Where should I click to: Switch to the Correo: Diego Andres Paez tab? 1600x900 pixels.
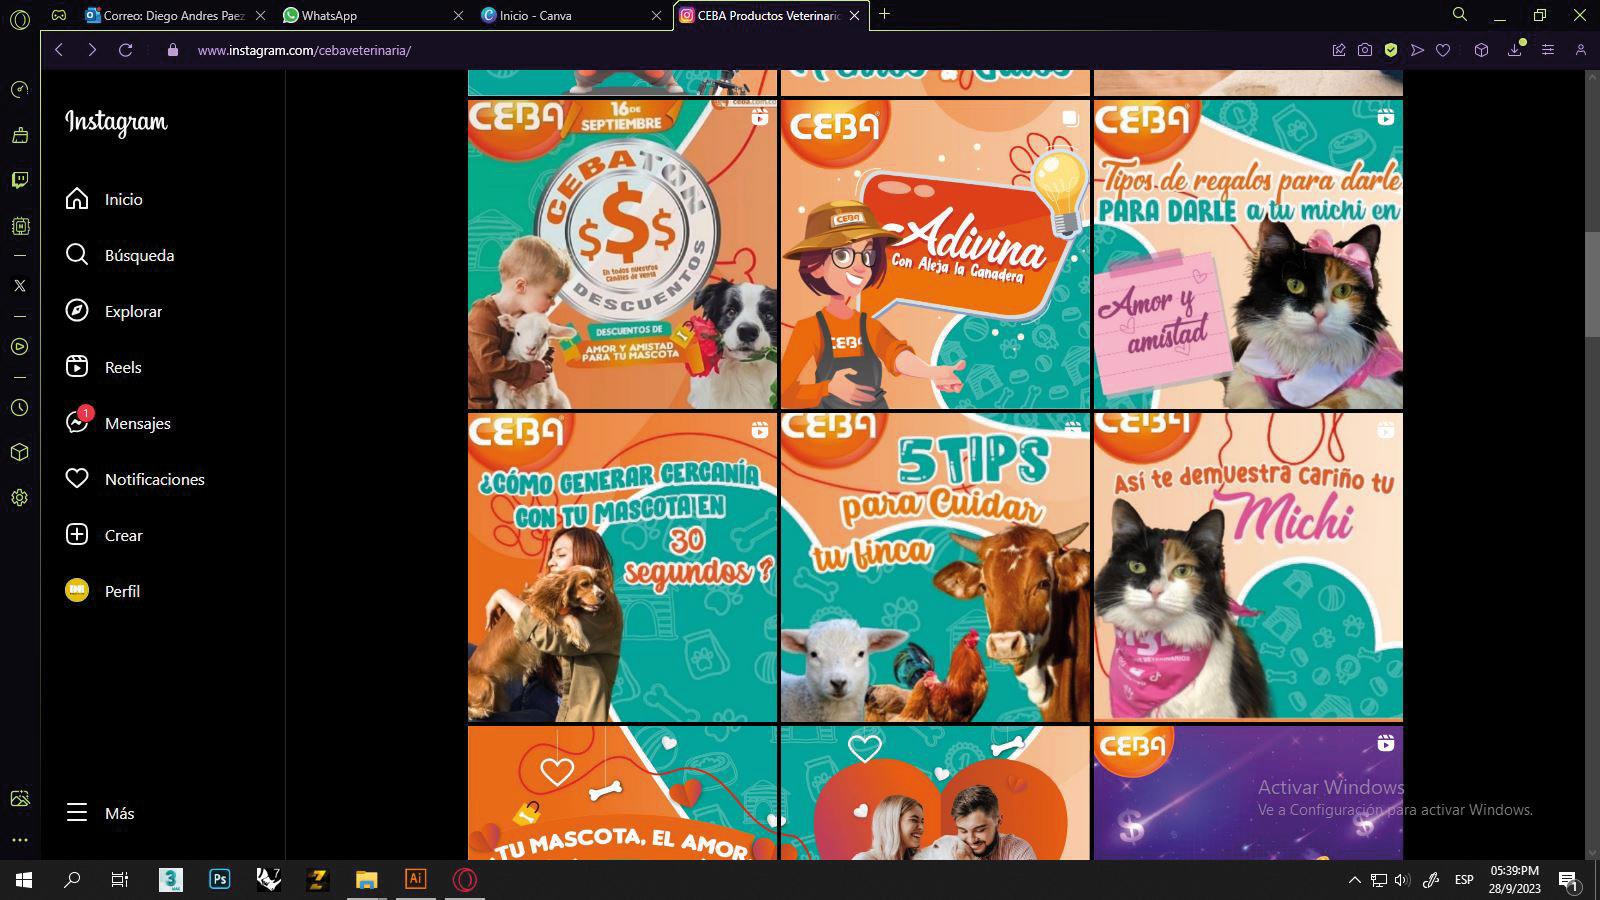pyautogui.click(x=175, y=15)
